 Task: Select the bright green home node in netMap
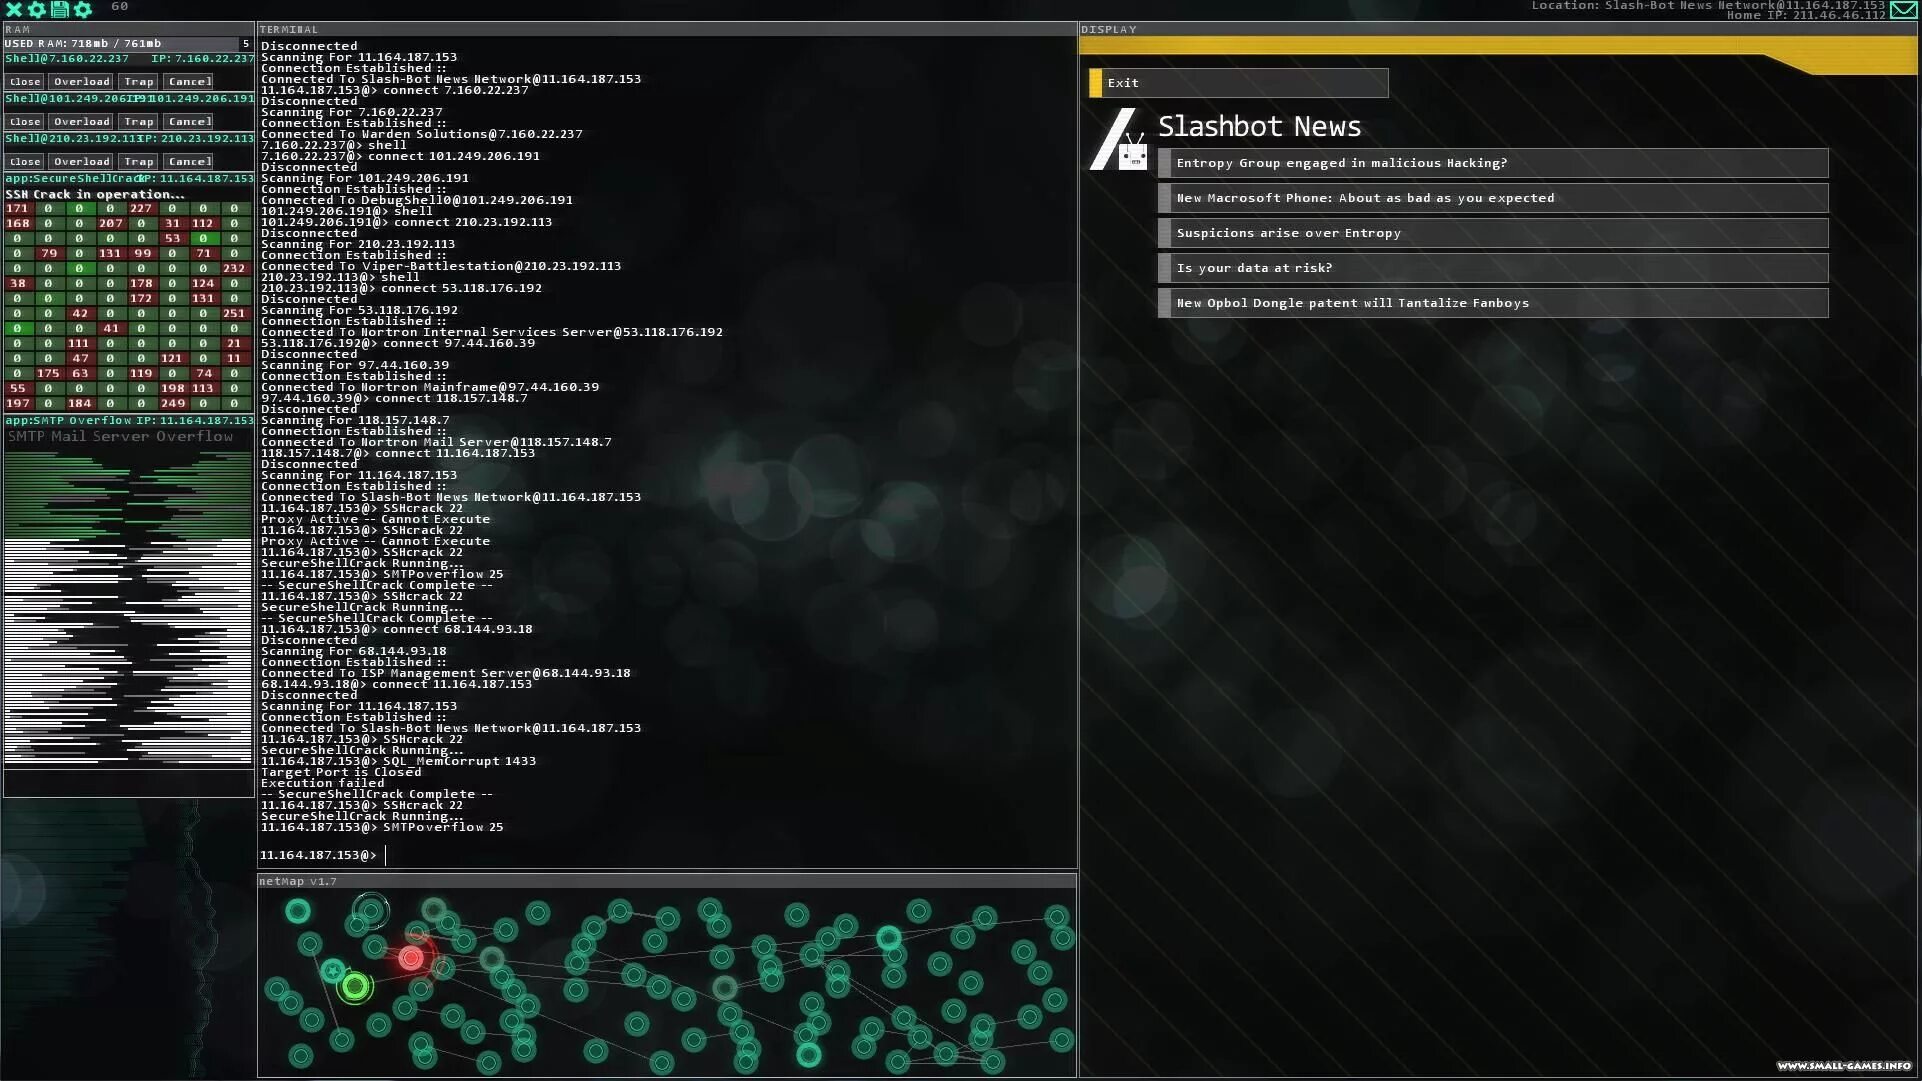click(x=354, y=987)
